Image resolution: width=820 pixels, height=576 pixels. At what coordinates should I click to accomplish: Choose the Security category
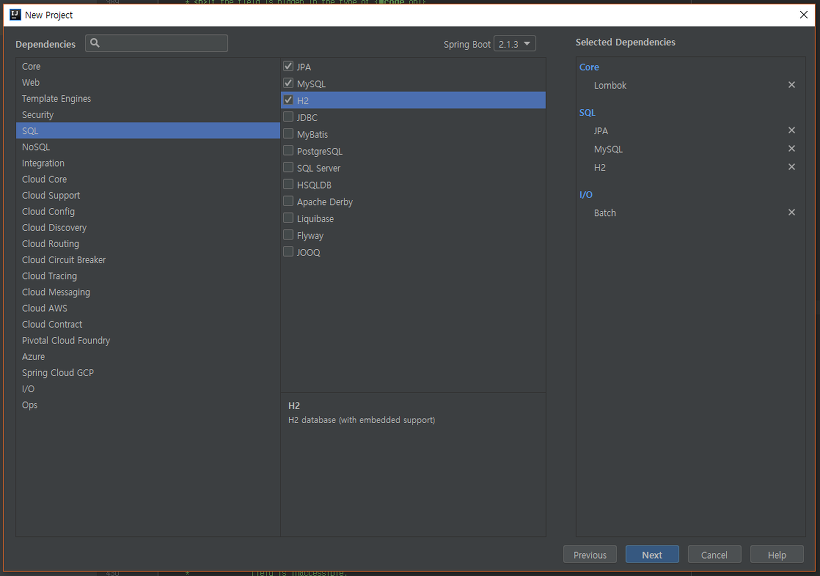coord(148,115)
